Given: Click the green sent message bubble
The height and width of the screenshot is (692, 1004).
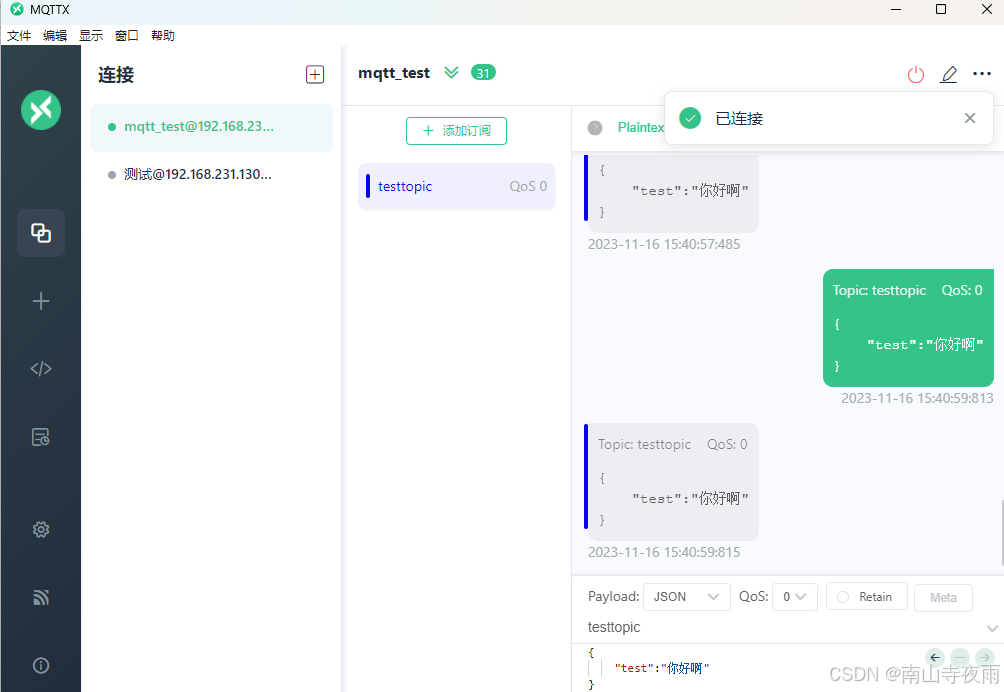Looking at the screenshot, I should pos(908,328).
